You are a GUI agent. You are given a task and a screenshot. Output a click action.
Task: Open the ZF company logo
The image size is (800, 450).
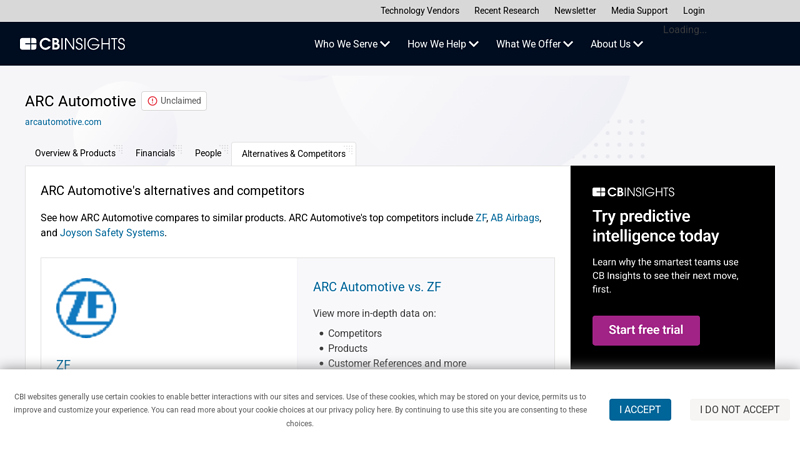point(86,308)
